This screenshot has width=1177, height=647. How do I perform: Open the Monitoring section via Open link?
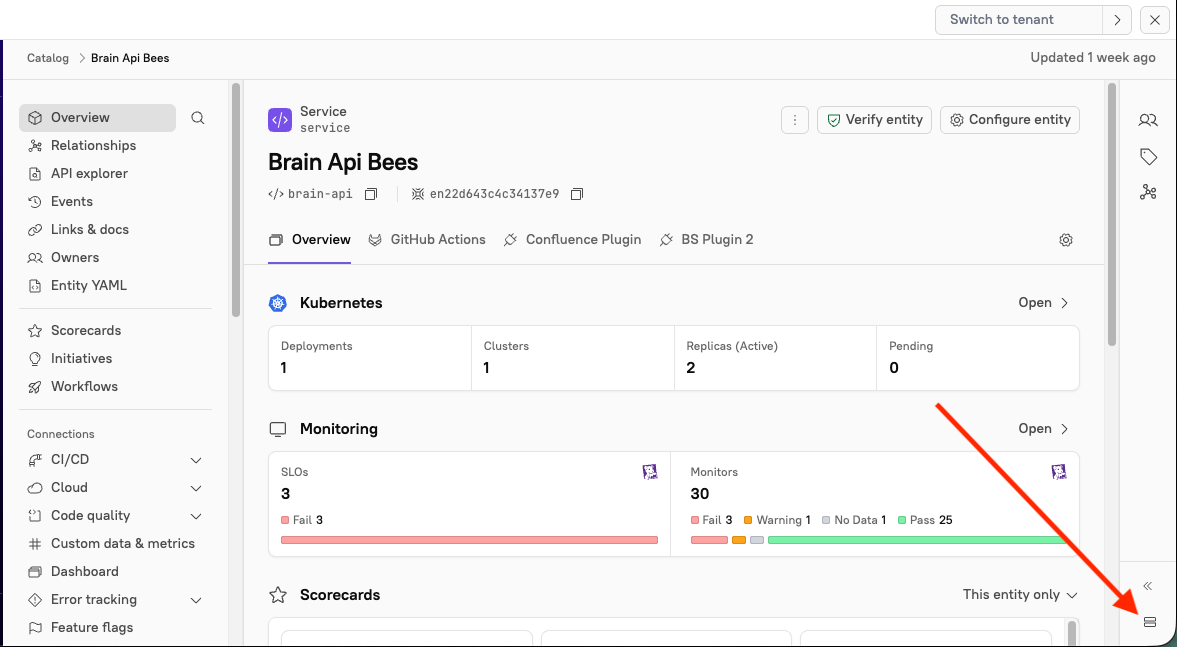(x=1043, y=429)
